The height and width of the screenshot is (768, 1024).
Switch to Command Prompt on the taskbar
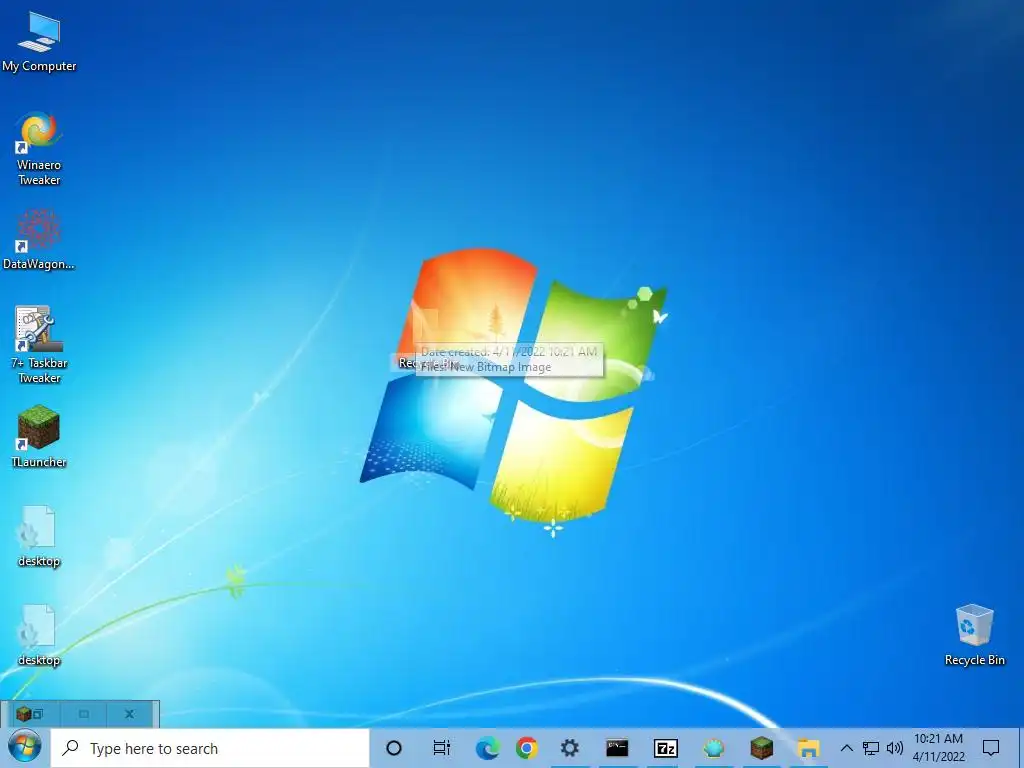tap(617, 748)
